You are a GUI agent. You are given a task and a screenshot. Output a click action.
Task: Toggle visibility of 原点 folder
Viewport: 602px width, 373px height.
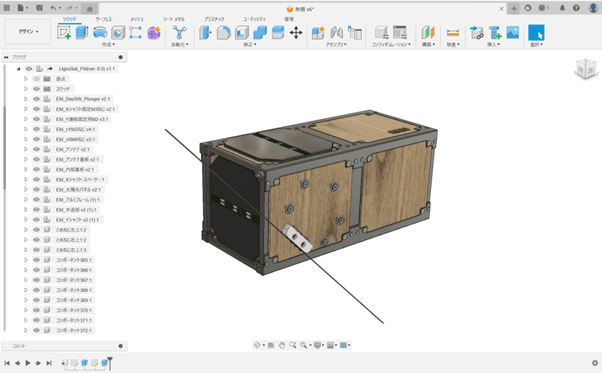[36, 79]
